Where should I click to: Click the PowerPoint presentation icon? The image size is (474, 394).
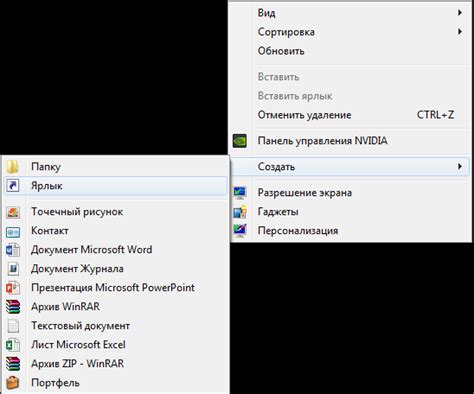click(x=13, y=288)
